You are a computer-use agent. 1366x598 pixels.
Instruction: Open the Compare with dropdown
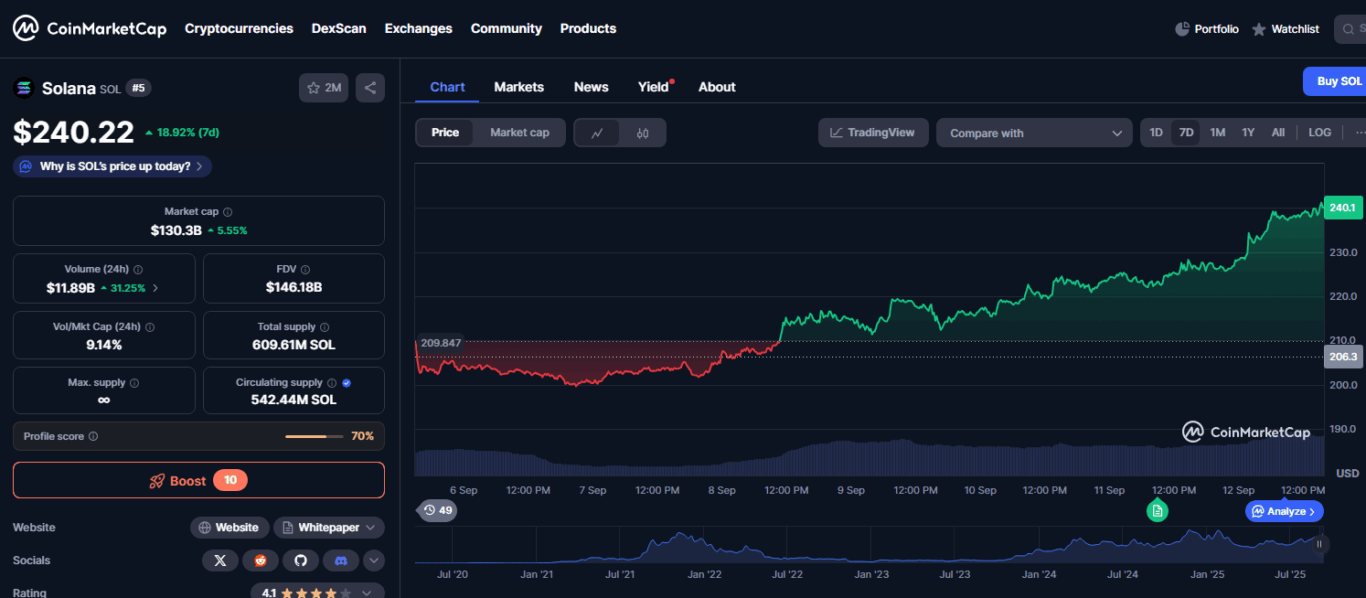click(1034, 133)
